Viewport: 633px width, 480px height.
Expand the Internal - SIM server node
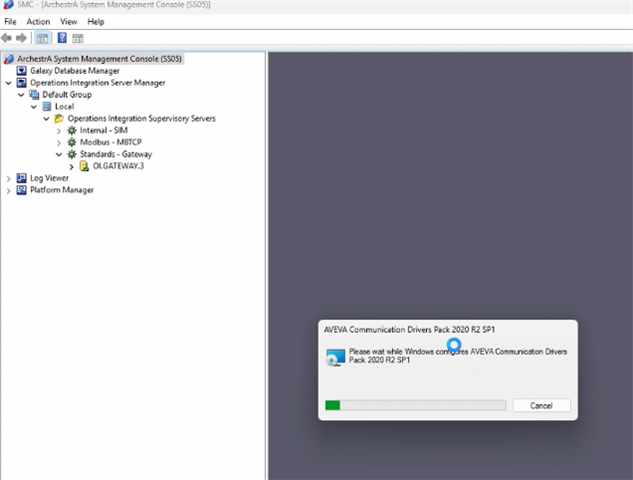pos(59,131)
